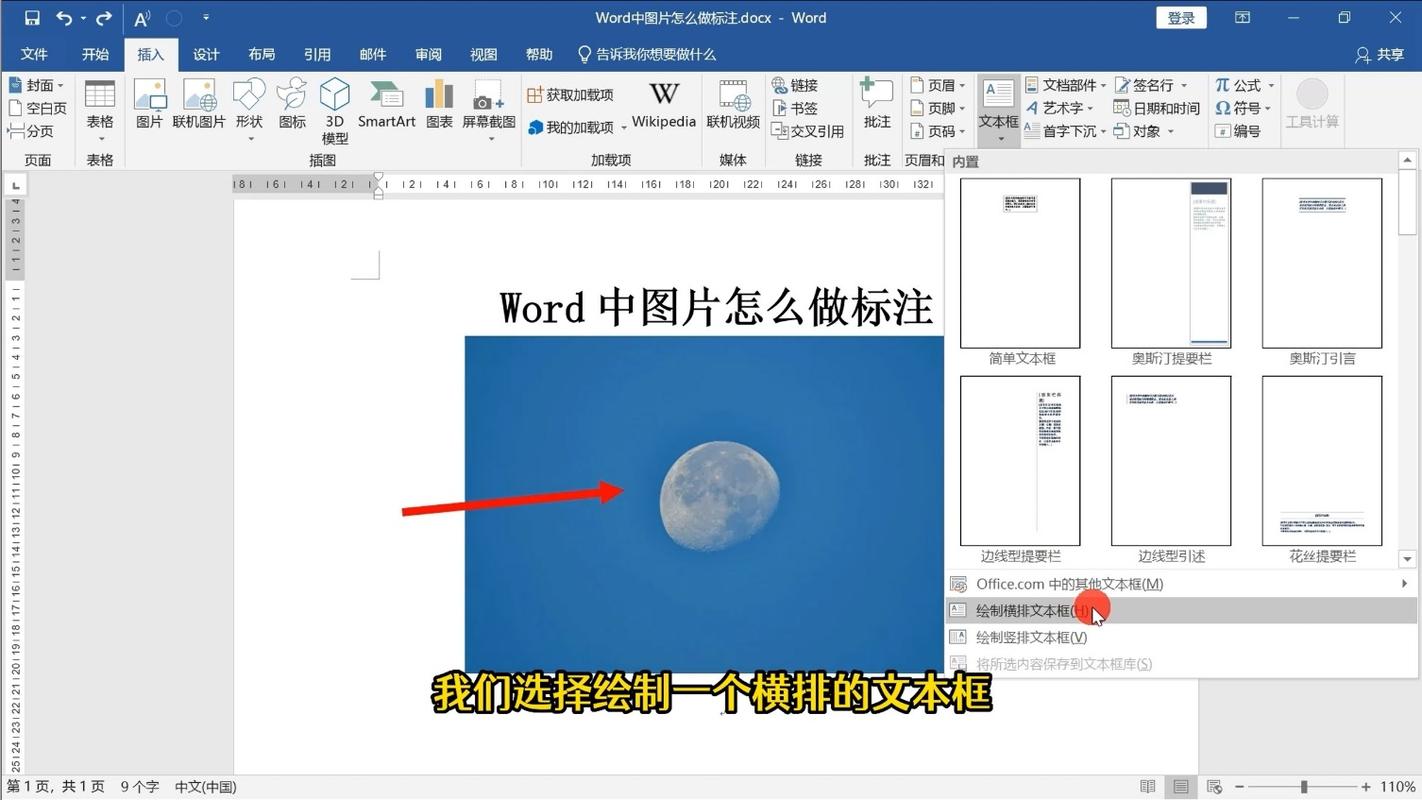The width and height of the screenshot is (1422, 800).
Task: Click the 公式 equation button
Action: [1245, 85]
